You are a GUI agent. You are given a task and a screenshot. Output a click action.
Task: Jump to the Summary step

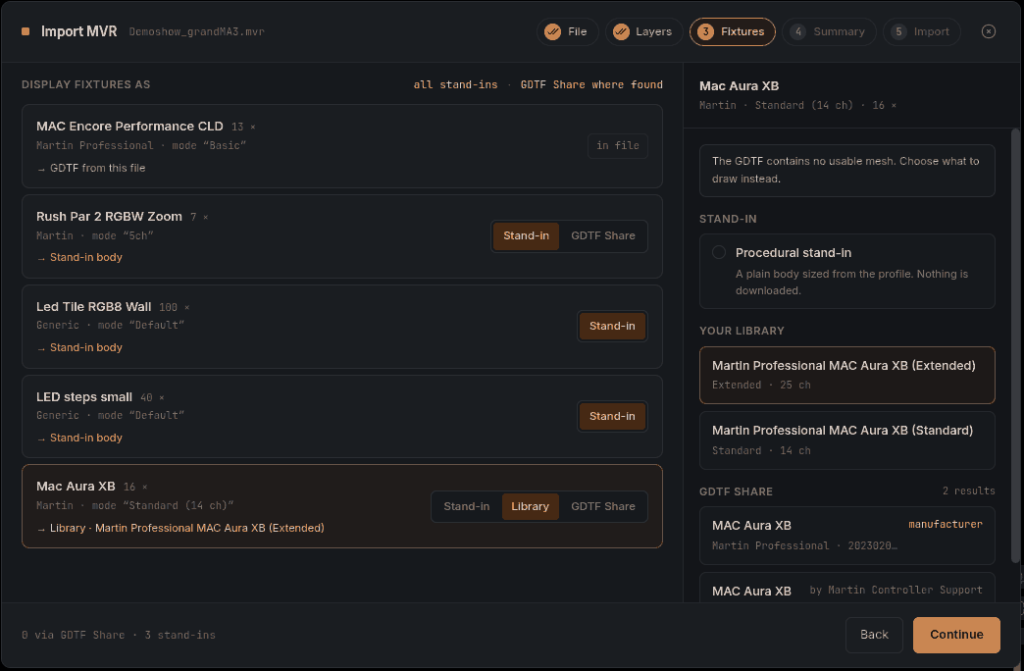click(x=828, y=31)
